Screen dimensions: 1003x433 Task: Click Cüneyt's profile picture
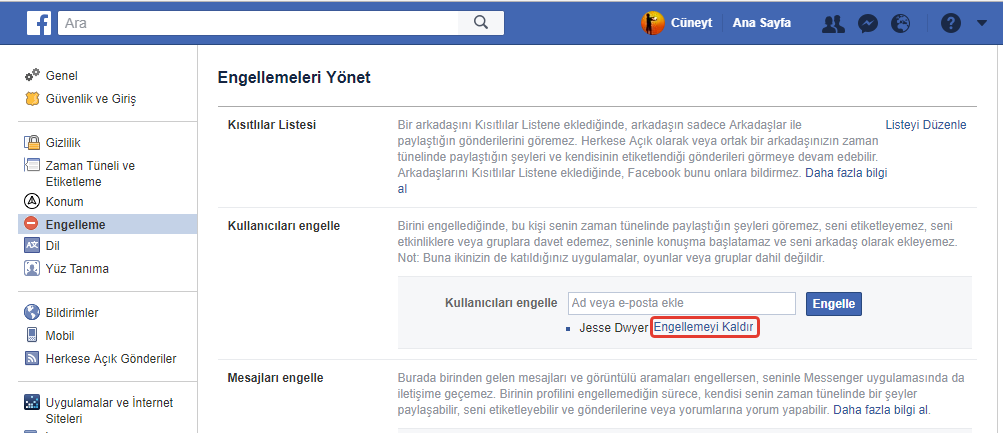click(x=653, y=23)
